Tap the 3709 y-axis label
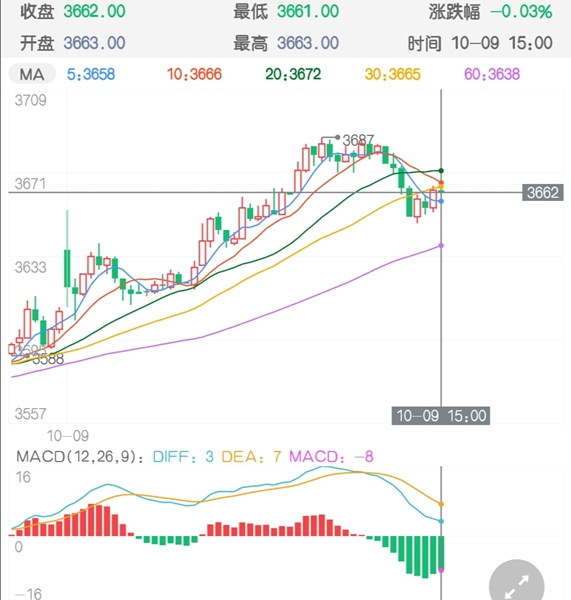 click(30, 101)
